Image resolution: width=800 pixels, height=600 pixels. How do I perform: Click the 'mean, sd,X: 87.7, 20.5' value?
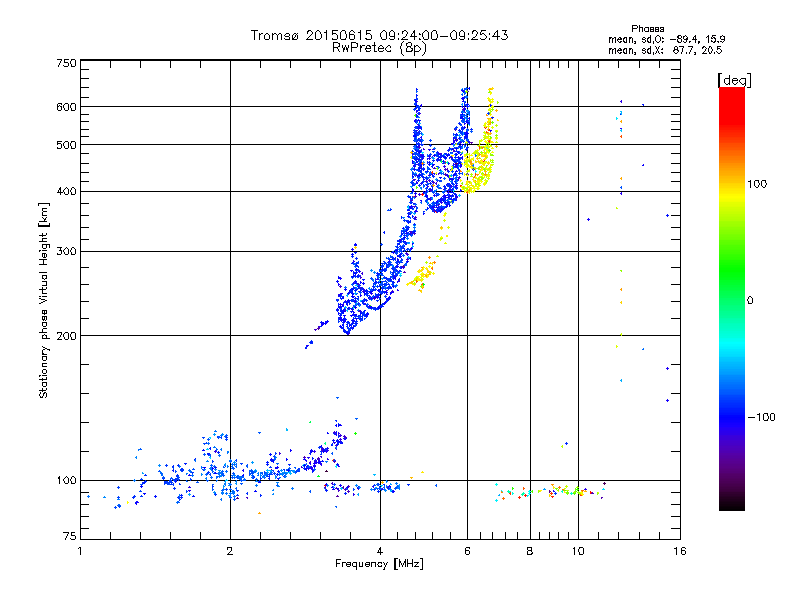pos(665,50)
